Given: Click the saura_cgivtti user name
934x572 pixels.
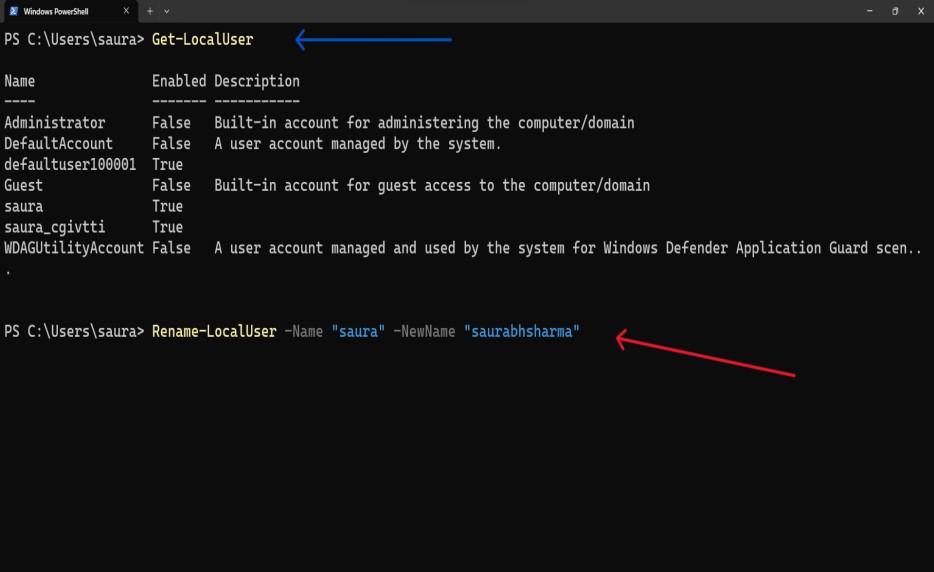Looking at the screenshot, I should tap(55, 227).
